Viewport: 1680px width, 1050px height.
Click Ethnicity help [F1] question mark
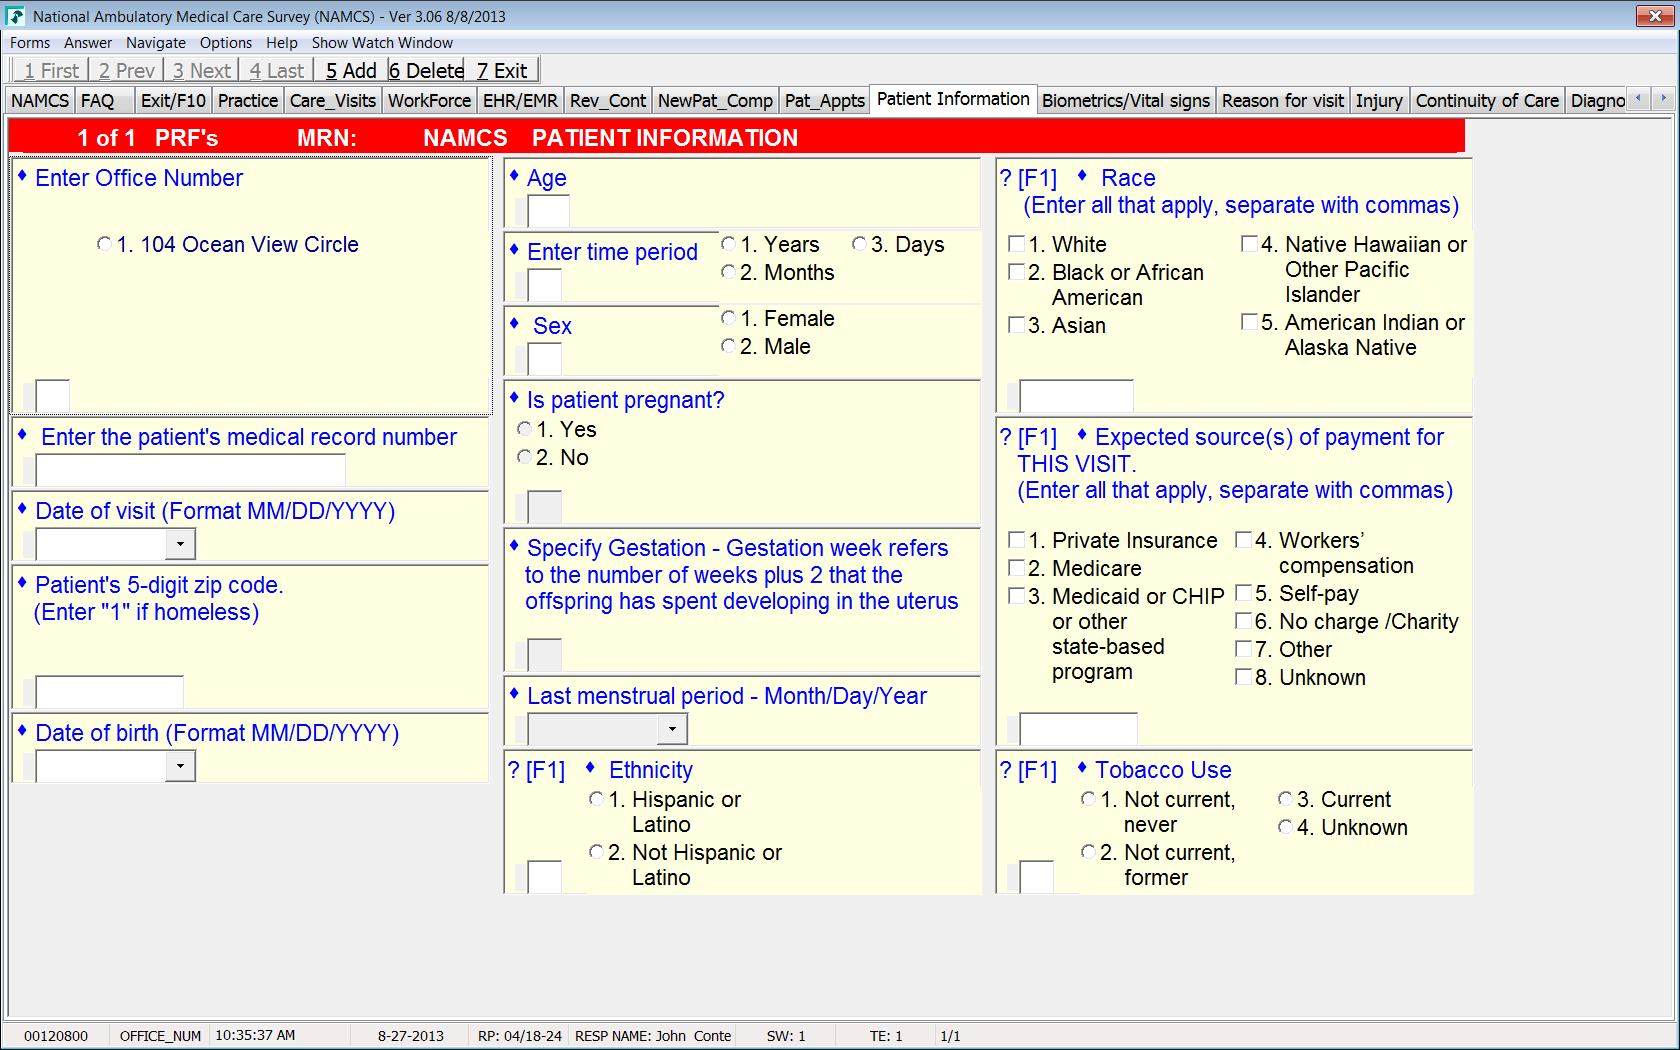click(536, 771)
